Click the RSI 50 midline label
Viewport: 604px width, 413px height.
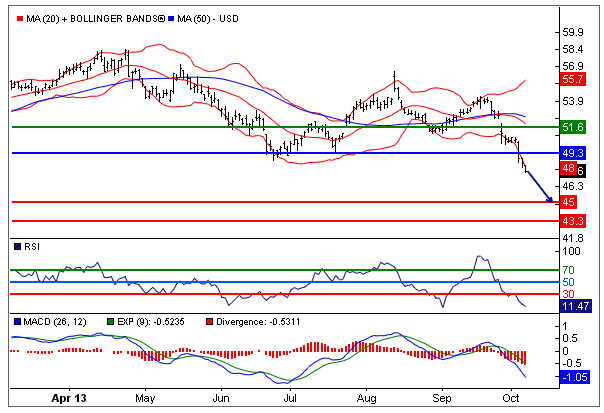coord(569,282)
